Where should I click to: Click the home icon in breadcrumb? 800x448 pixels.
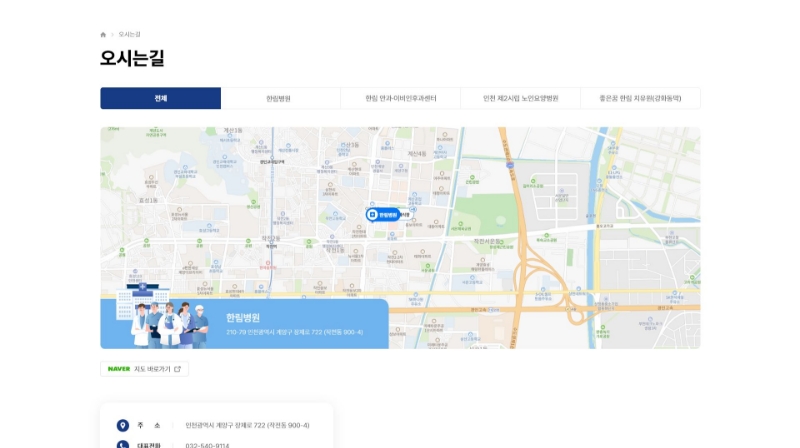103,35
